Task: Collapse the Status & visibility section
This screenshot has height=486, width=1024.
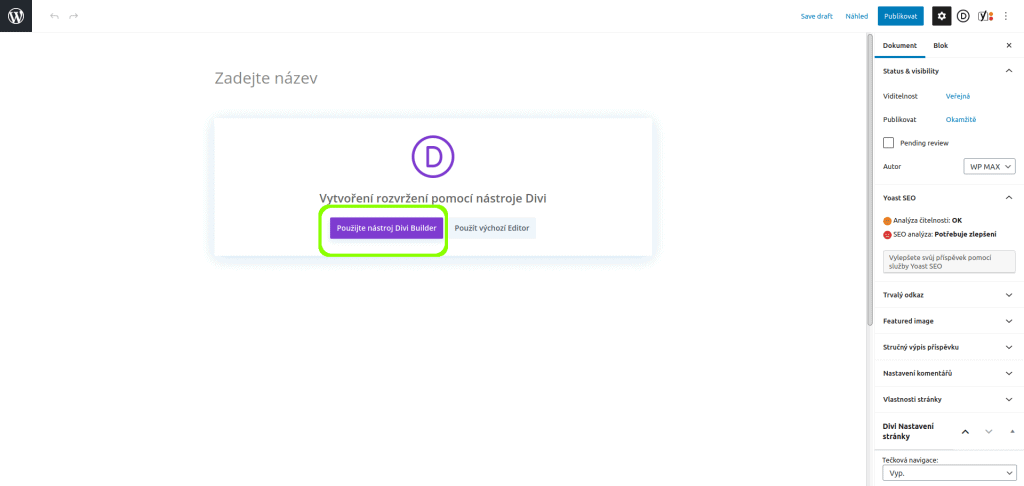Action: [949, 71]
